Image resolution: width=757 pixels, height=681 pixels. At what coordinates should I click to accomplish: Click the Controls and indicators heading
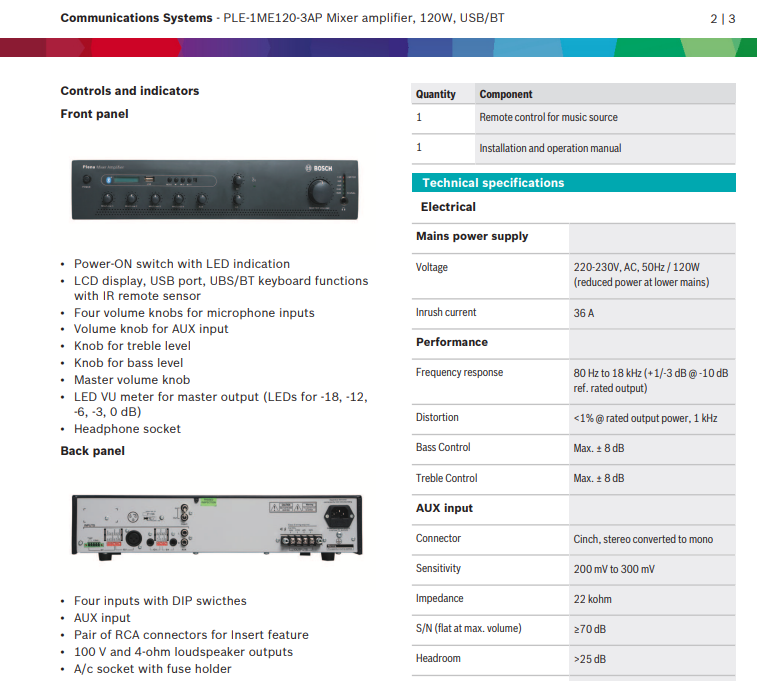pos(129,91)
